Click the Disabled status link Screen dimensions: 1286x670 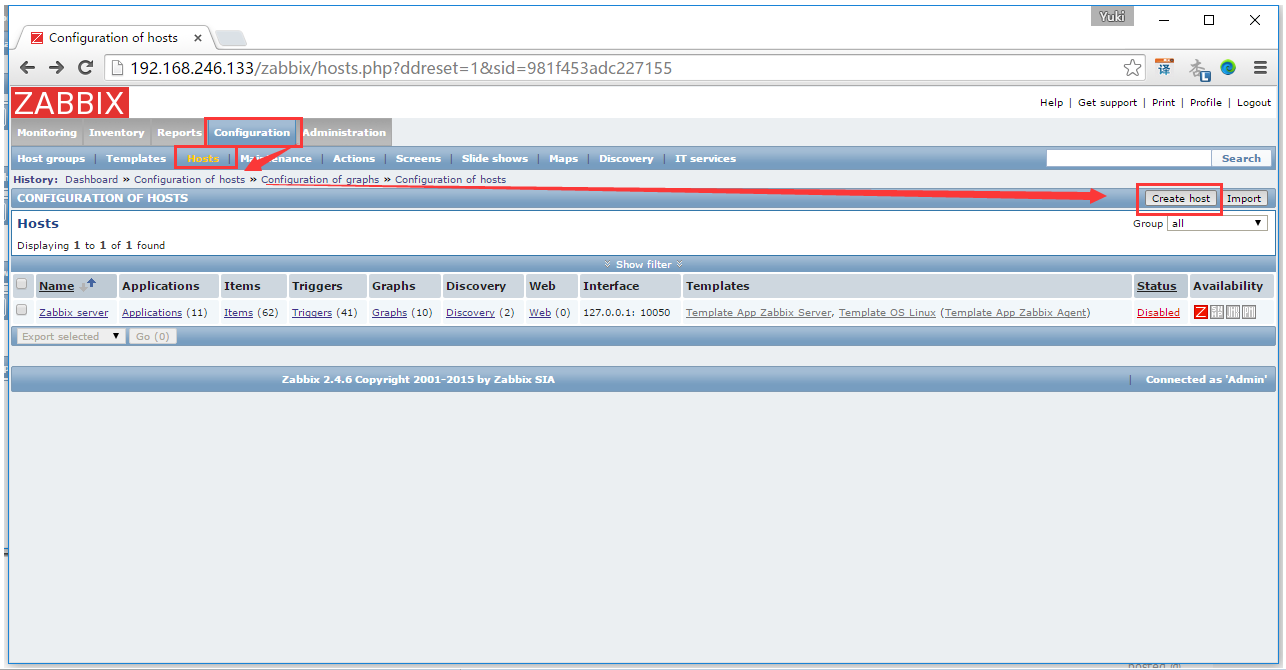click(x=1158, y=313)
